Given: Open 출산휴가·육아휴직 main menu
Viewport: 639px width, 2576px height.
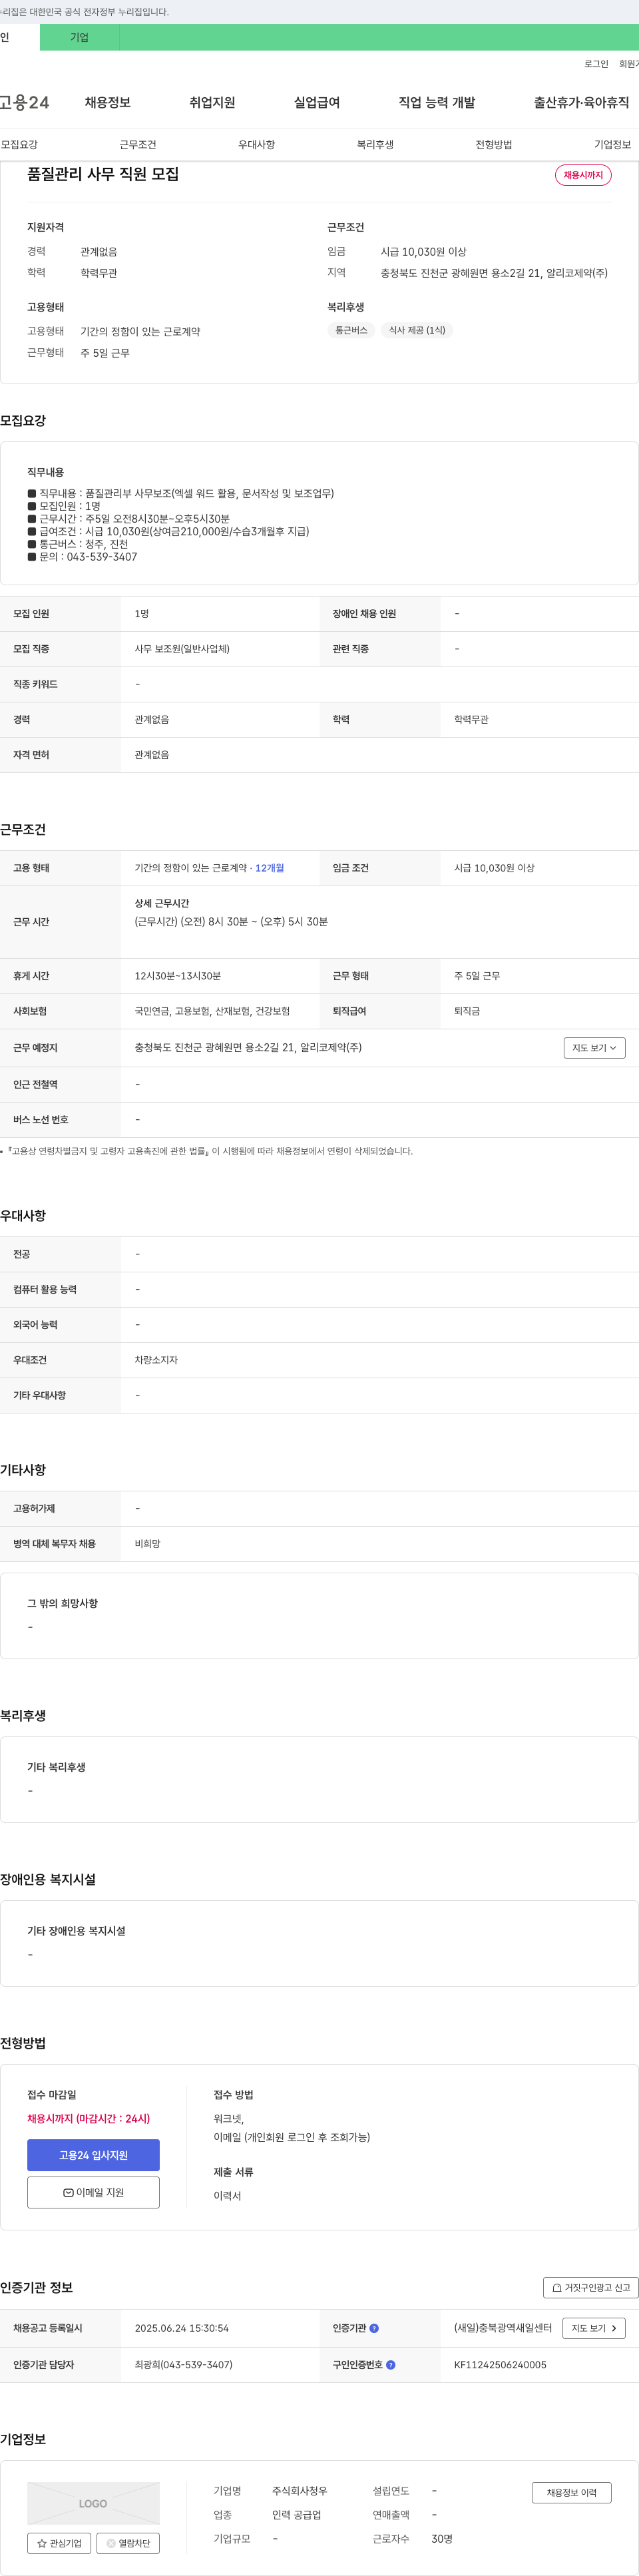Looking at the screenshot, I should [x=581, y=102].
